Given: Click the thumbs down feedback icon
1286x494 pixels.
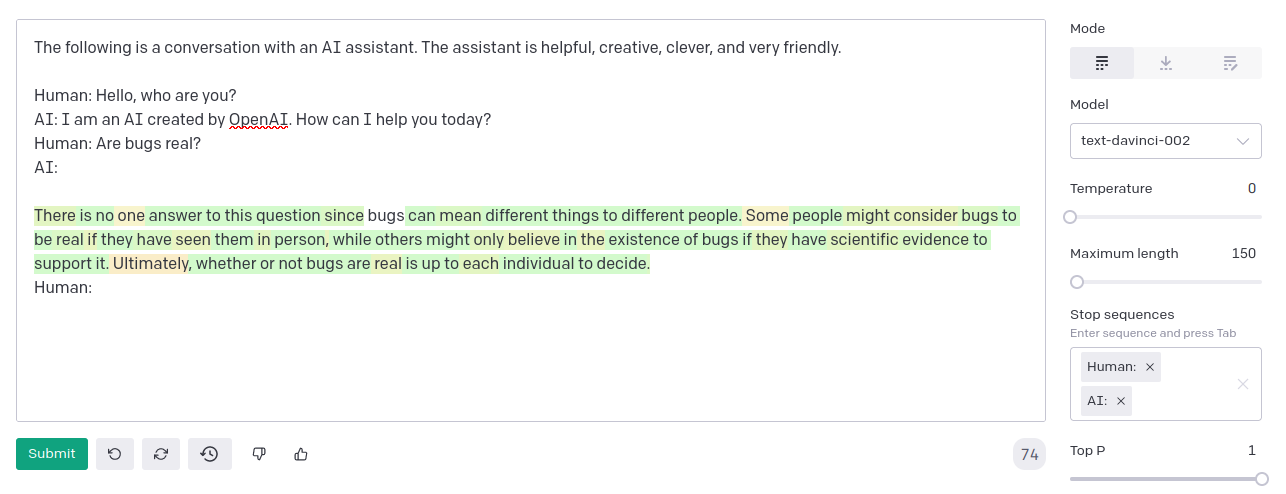Looking at the screenshot, I should coord(259,454).
